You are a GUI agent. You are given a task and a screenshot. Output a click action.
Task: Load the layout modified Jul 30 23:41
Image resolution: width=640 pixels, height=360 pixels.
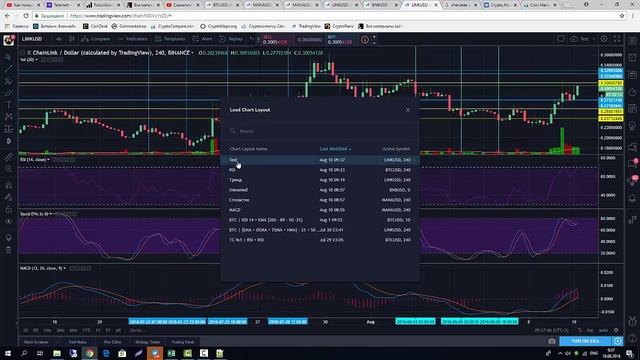(x=320, y=230)
